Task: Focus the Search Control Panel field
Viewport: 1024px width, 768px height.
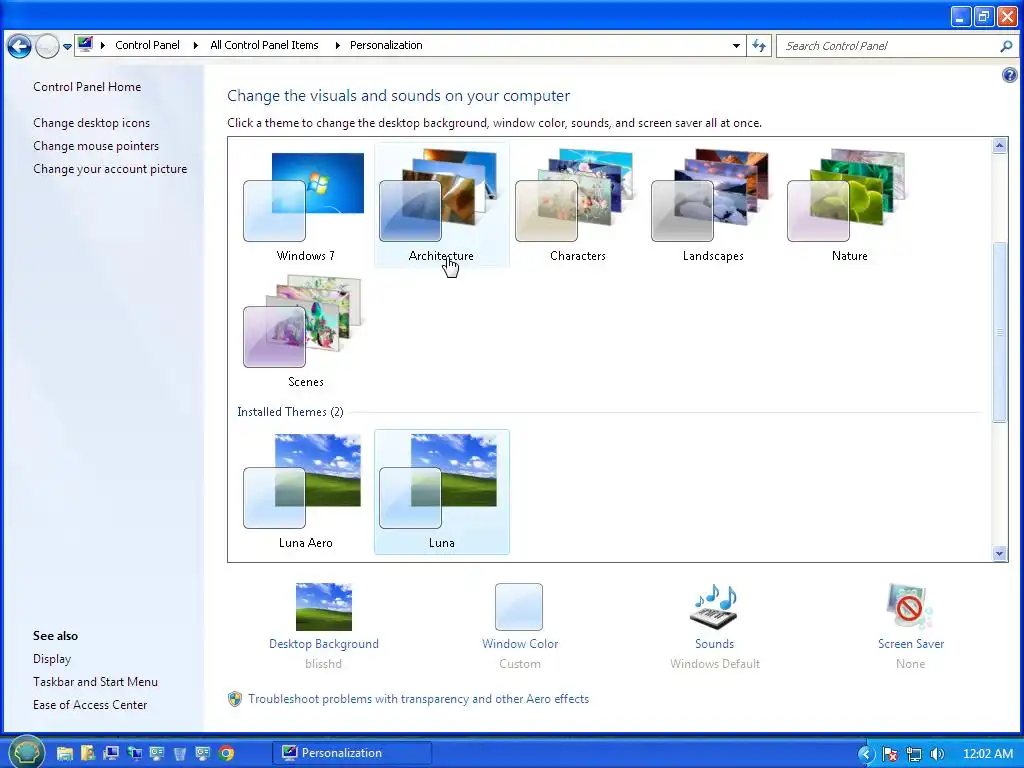Action: tap(888, 46)
